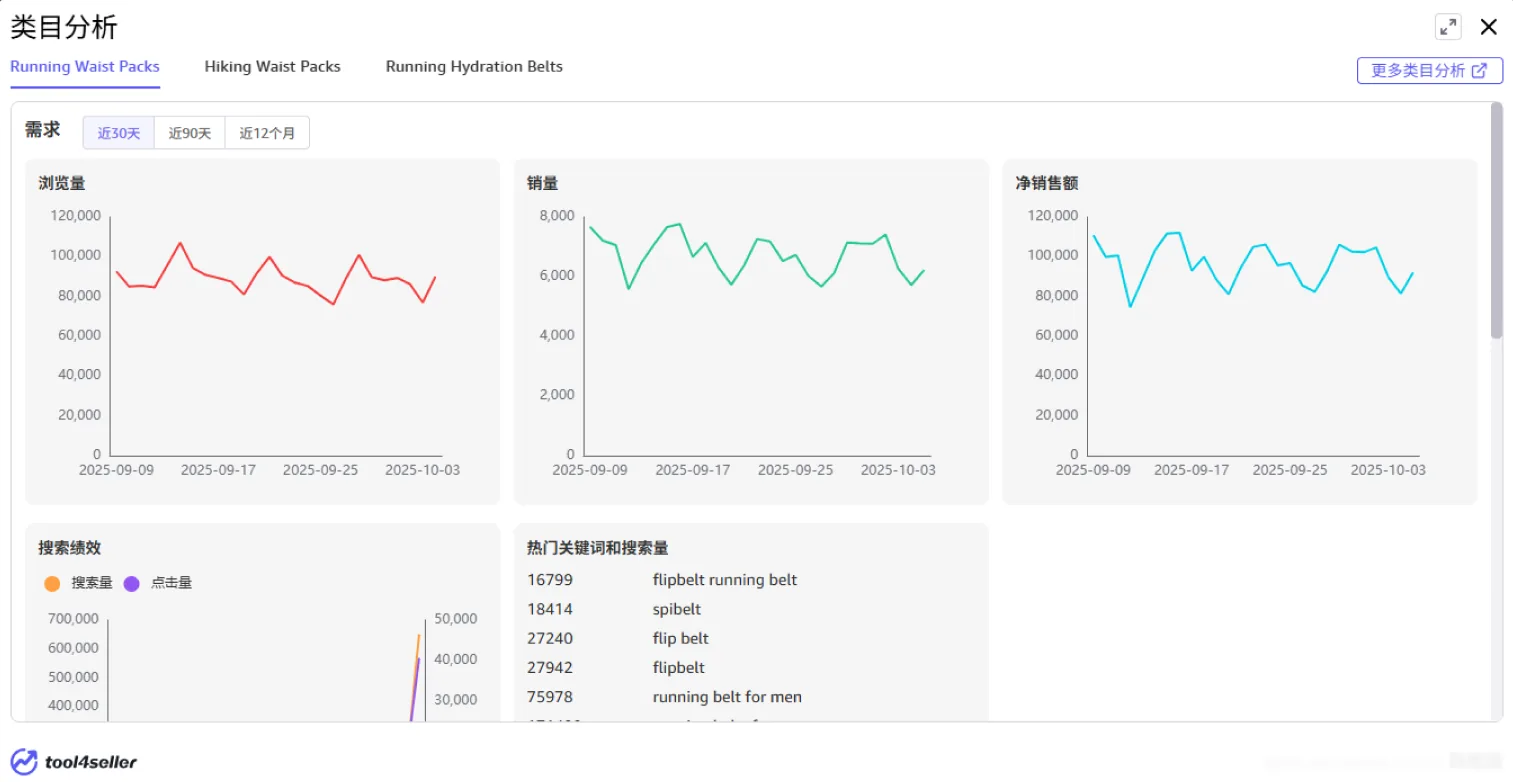
Task: Click the 类目分析 dialog title
Action: point(64,27)
